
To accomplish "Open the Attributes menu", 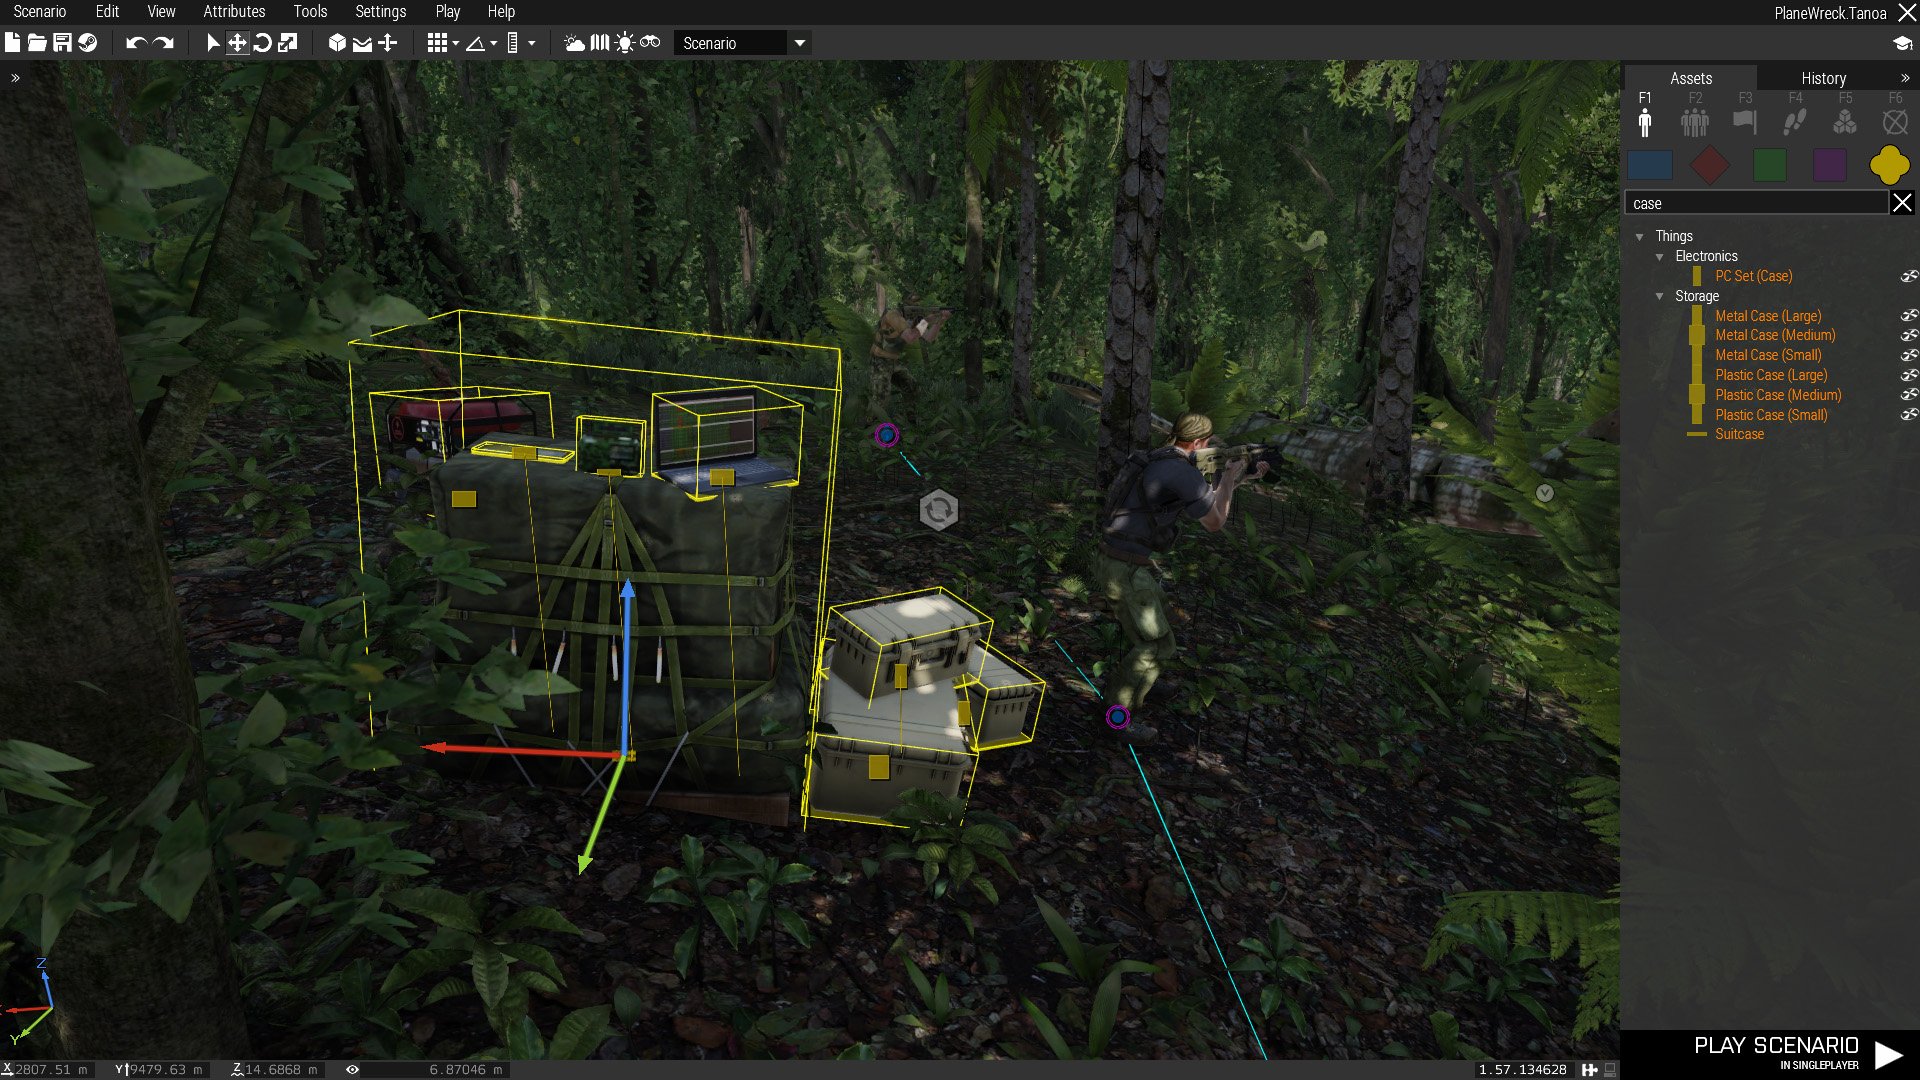I will point(234,12).
